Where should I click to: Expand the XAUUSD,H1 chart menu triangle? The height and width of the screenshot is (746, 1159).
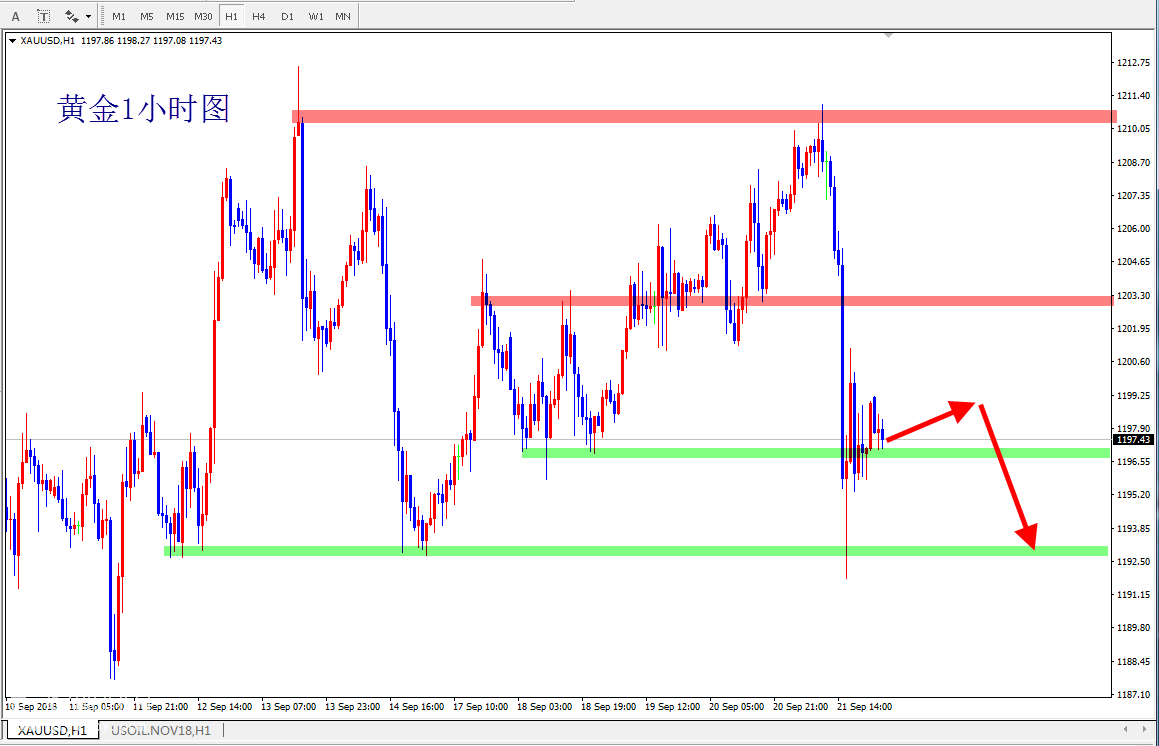tap(13, 41)
